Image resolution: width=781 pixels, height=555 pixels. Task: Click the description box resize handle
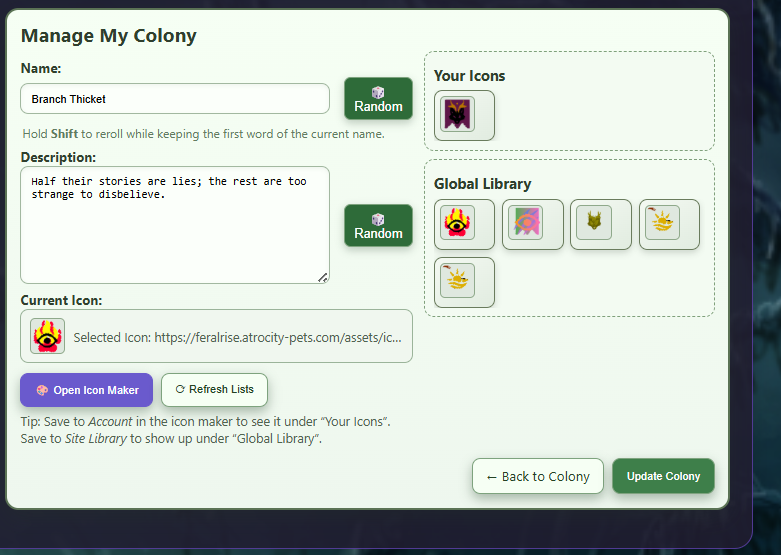323,277
